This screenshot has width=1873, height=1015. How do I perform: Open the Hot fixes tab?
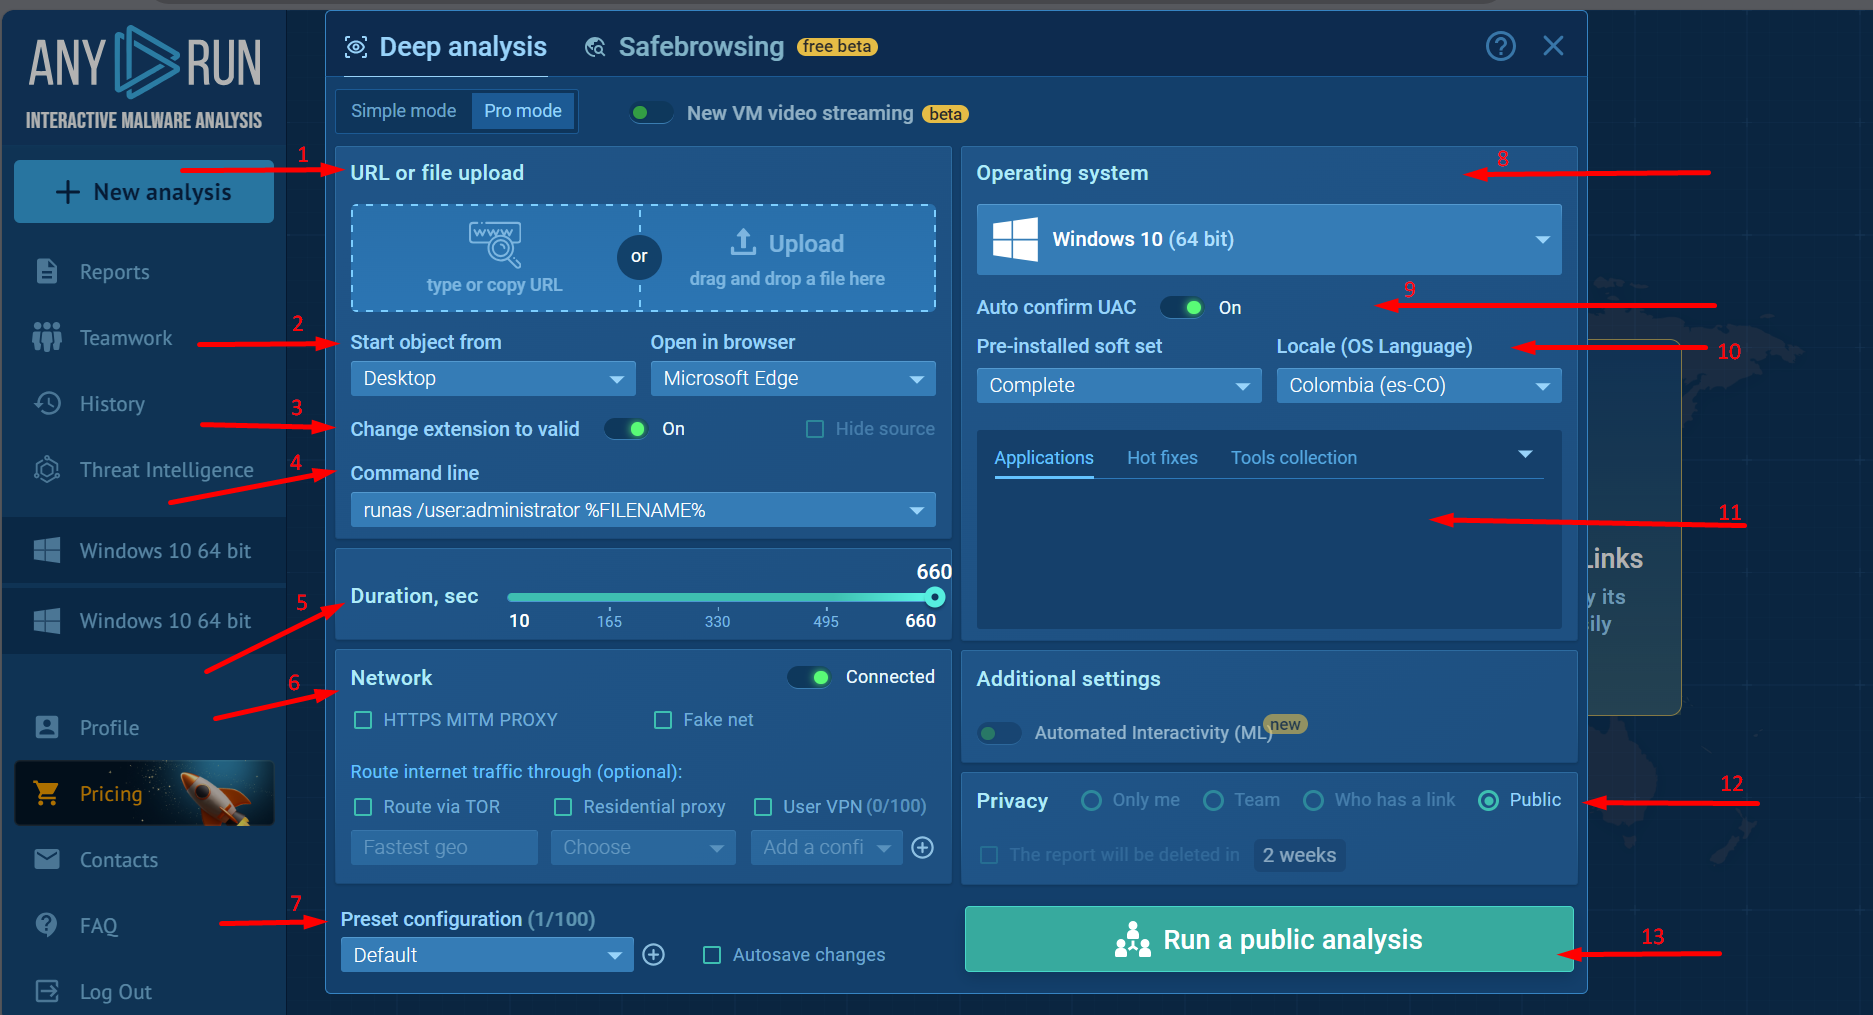pos(1162,458)
